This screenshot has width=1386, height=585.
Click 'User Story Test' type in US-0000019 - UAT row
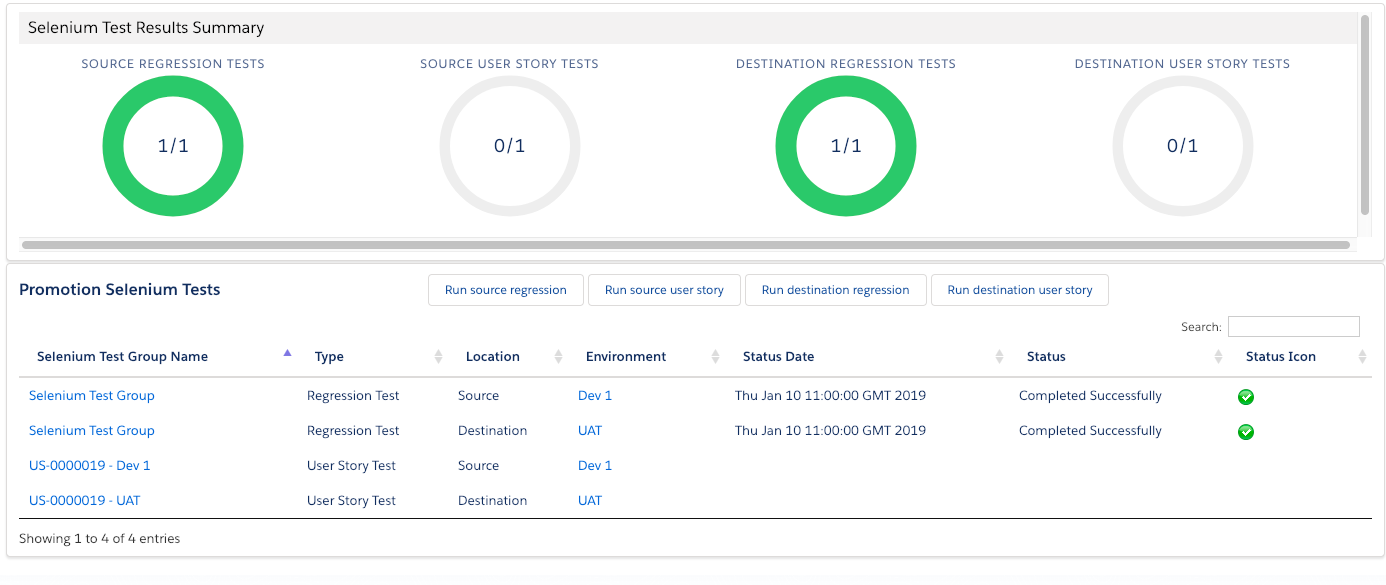(351, 501)
